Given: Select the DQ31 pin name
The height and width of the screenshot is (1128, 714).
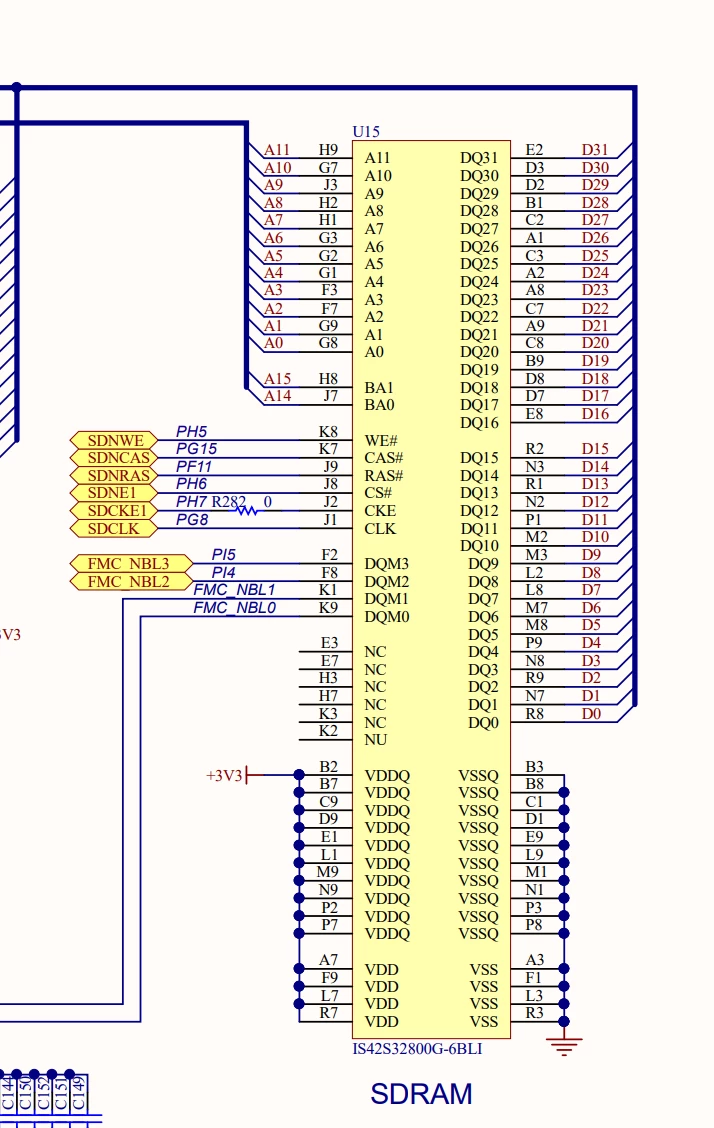Looking at the screenshot, I should coord(480,158).
